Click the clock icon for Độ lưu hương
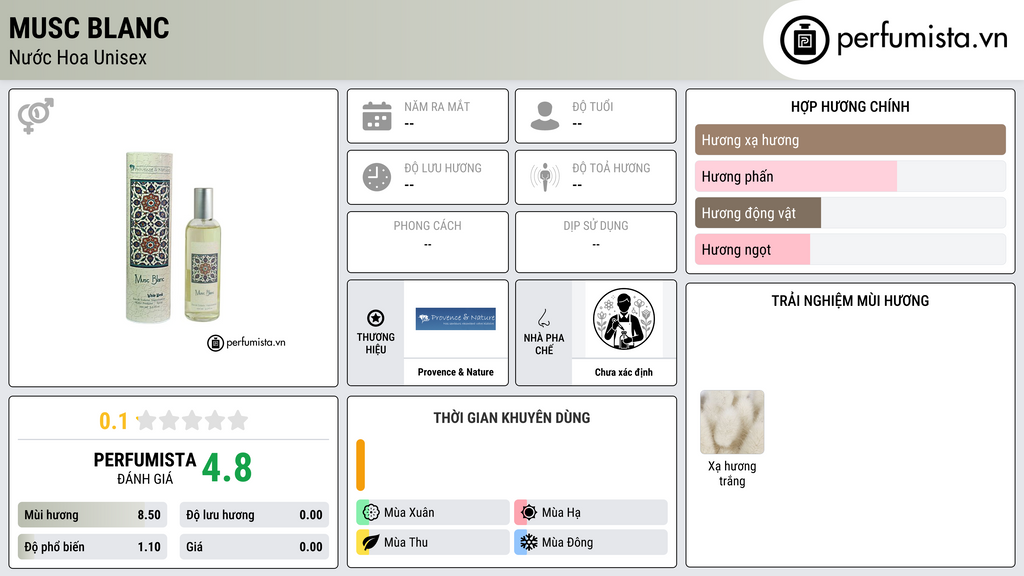The image size is (1024, 576). click(x=377, y=177)
